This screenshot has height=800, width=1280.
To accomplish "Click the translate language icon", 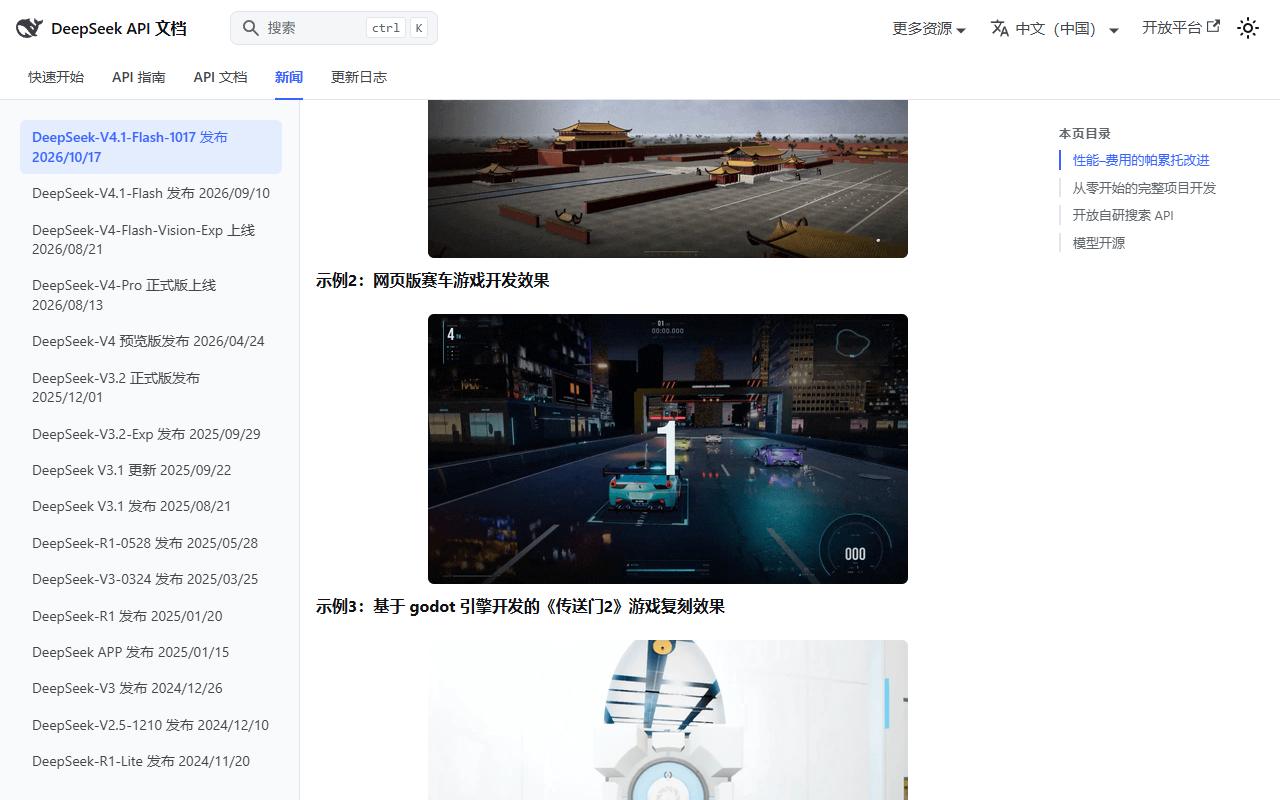I will pyautogui.click(x=999, y=28).
